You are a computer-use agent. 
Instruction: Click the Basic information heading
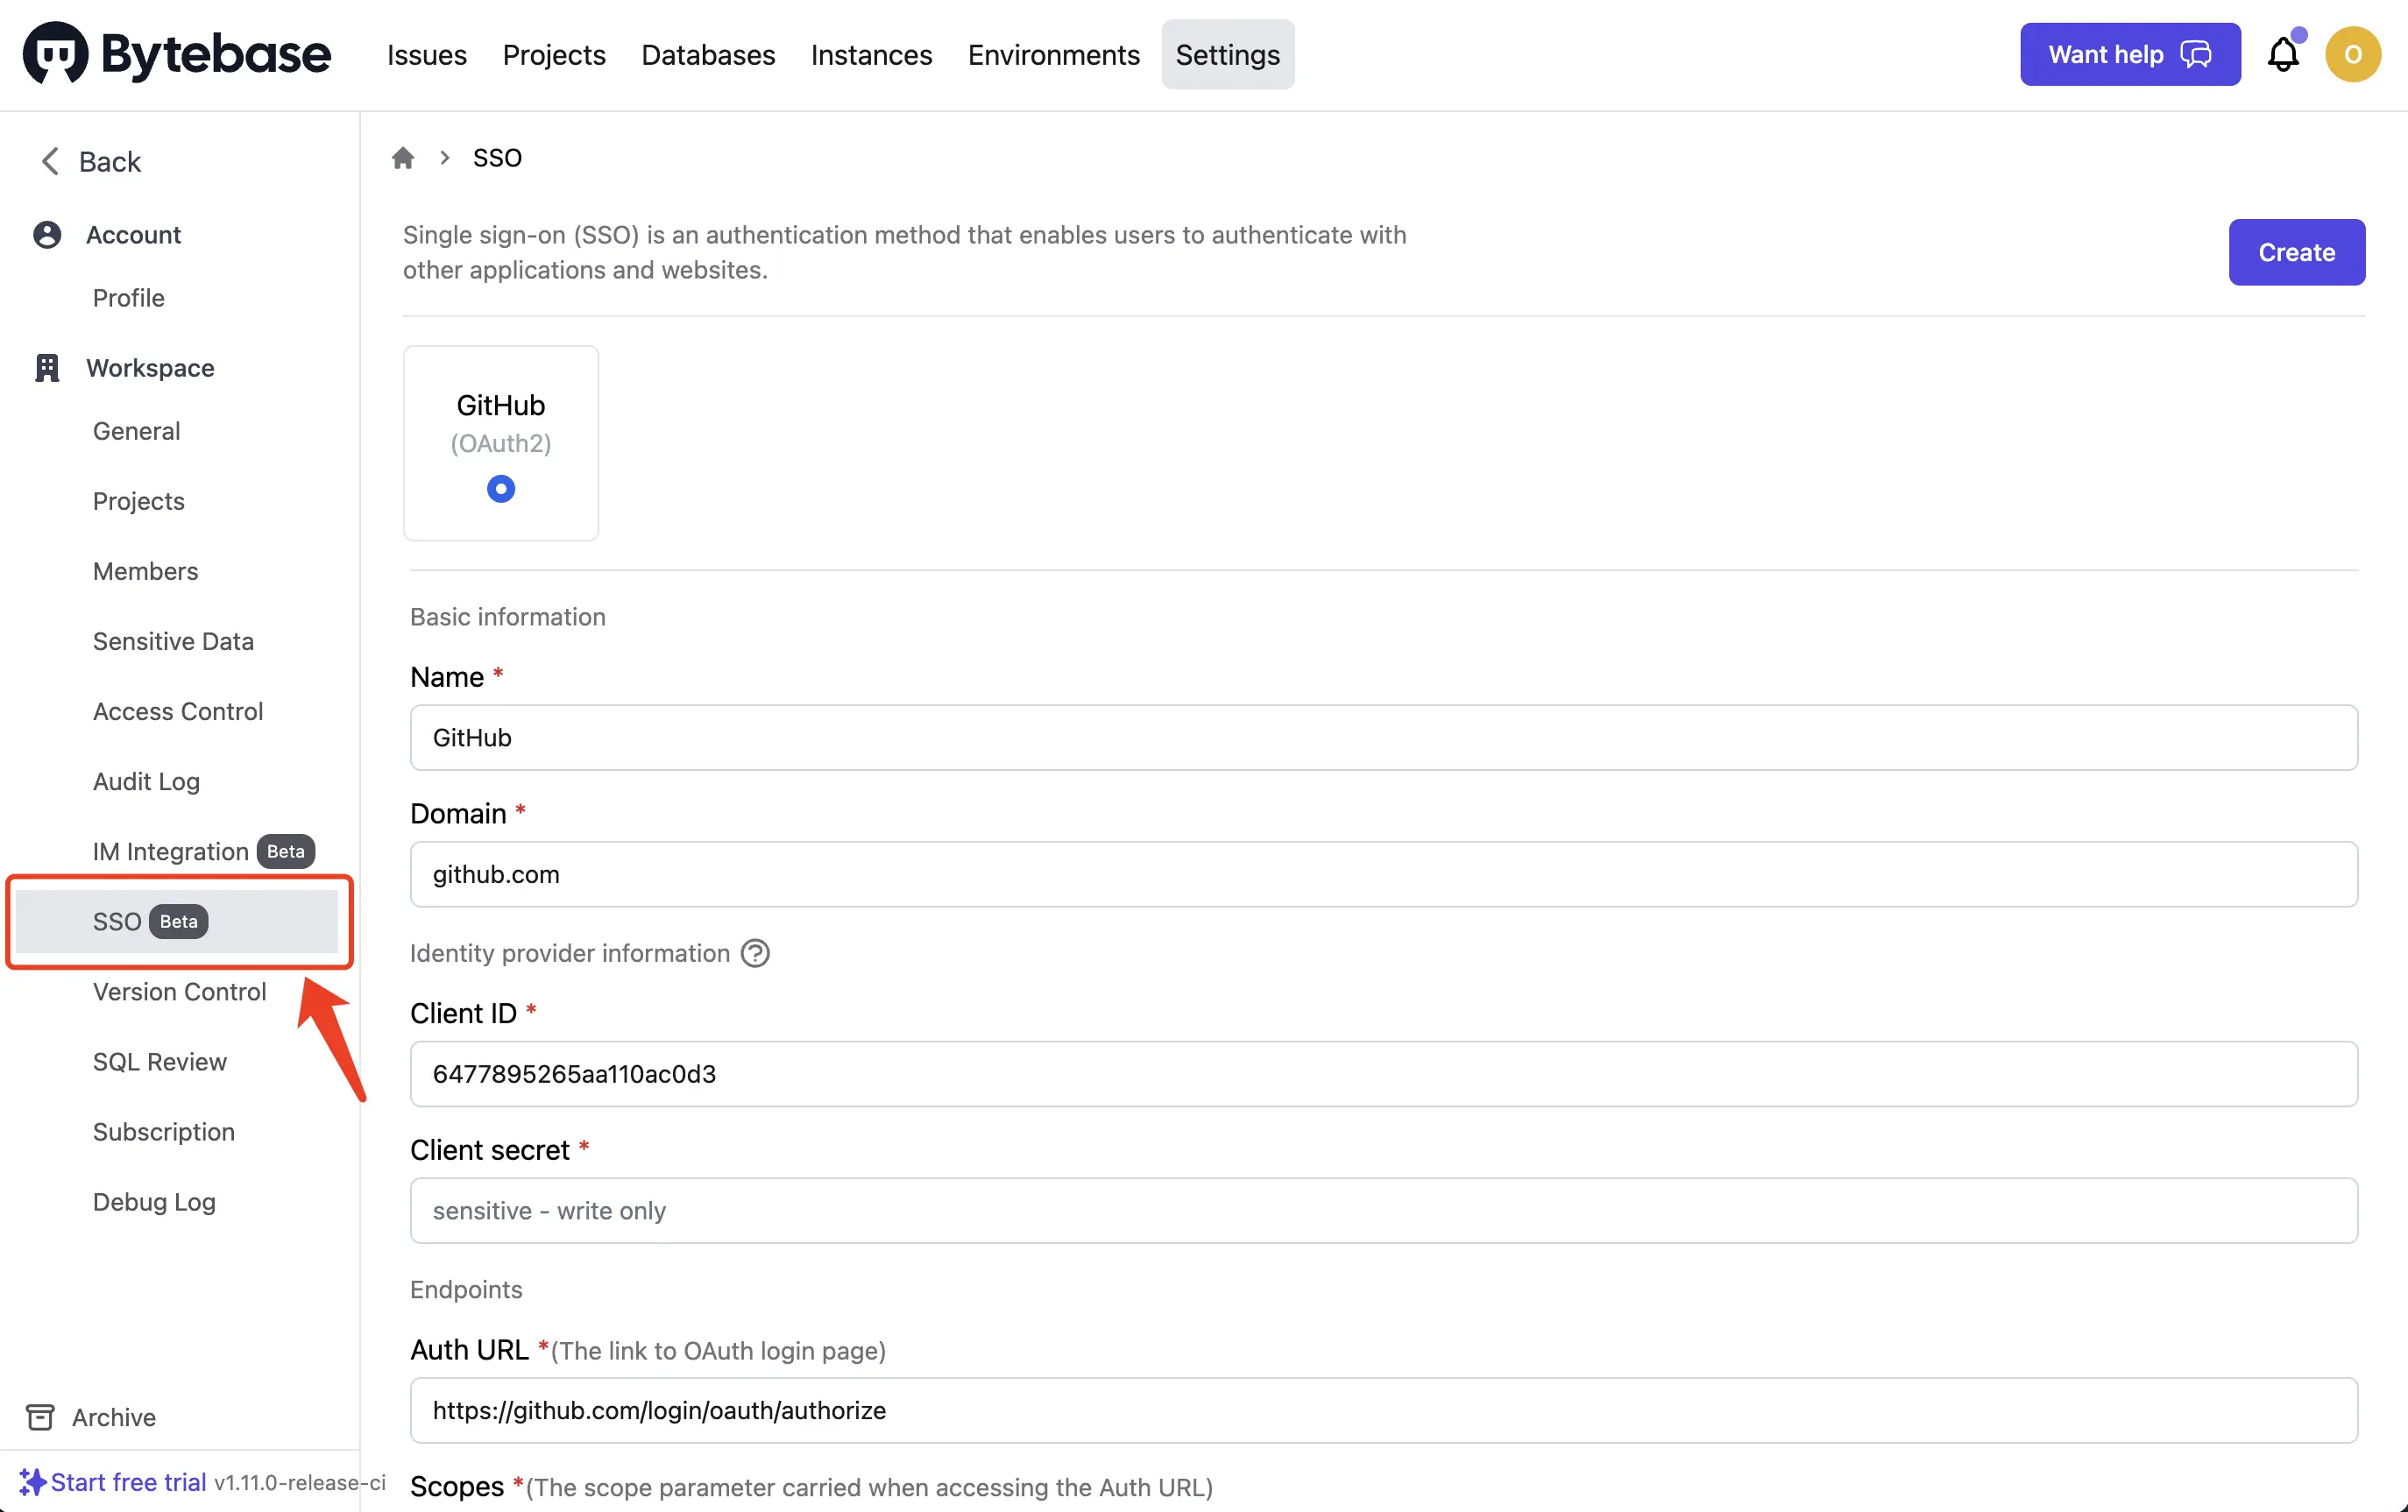pos(508,616)
